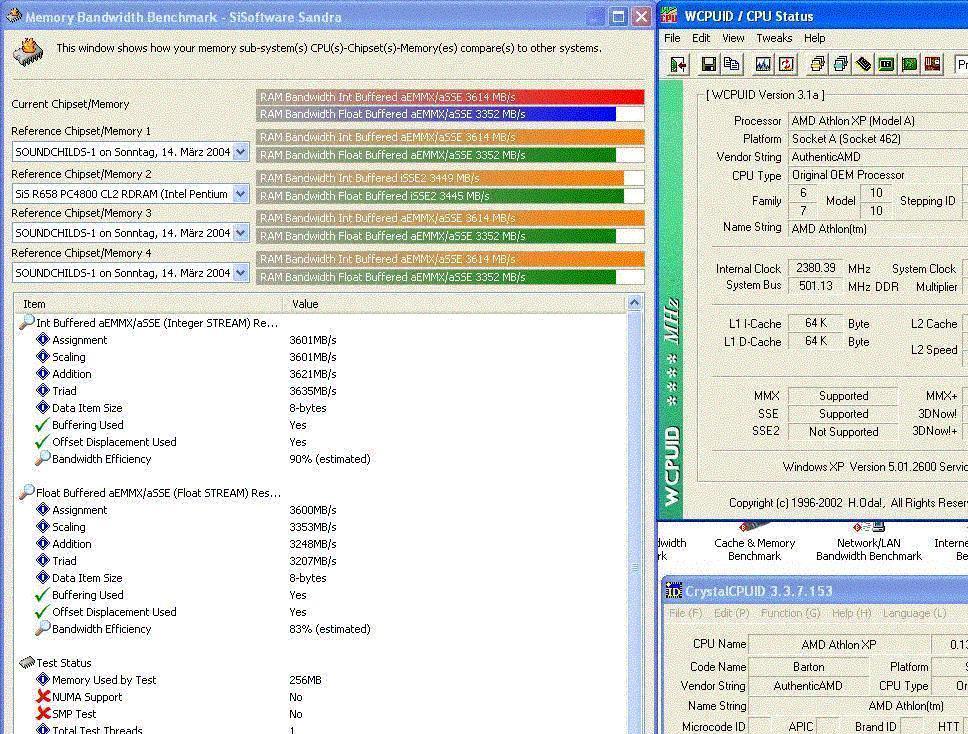Click the results list scroll-up arrow
Screen dimensions: 968x734
(x=634, y=304)
